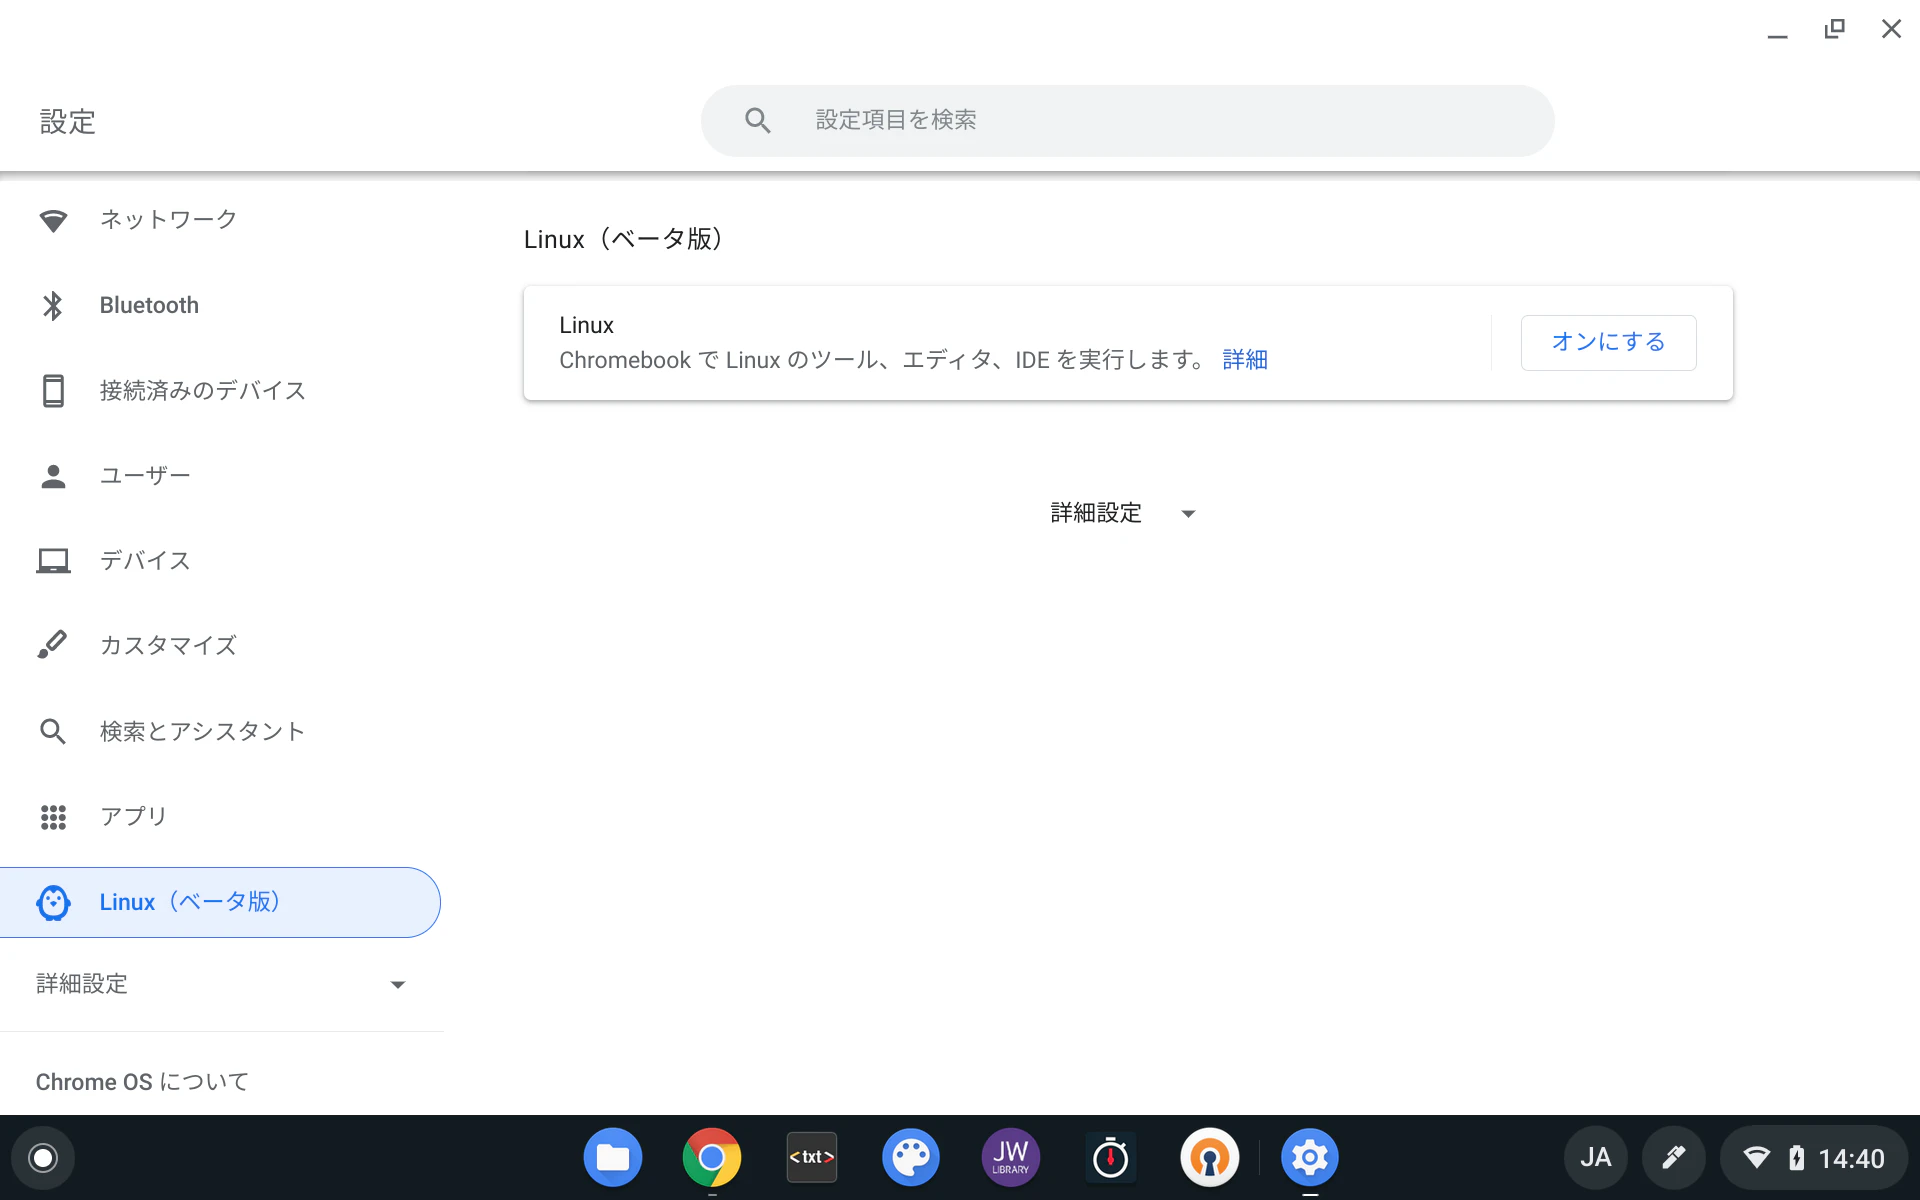Open the Files app from the shelf
This screenshot has height=1200, width=1920.
612,1158
